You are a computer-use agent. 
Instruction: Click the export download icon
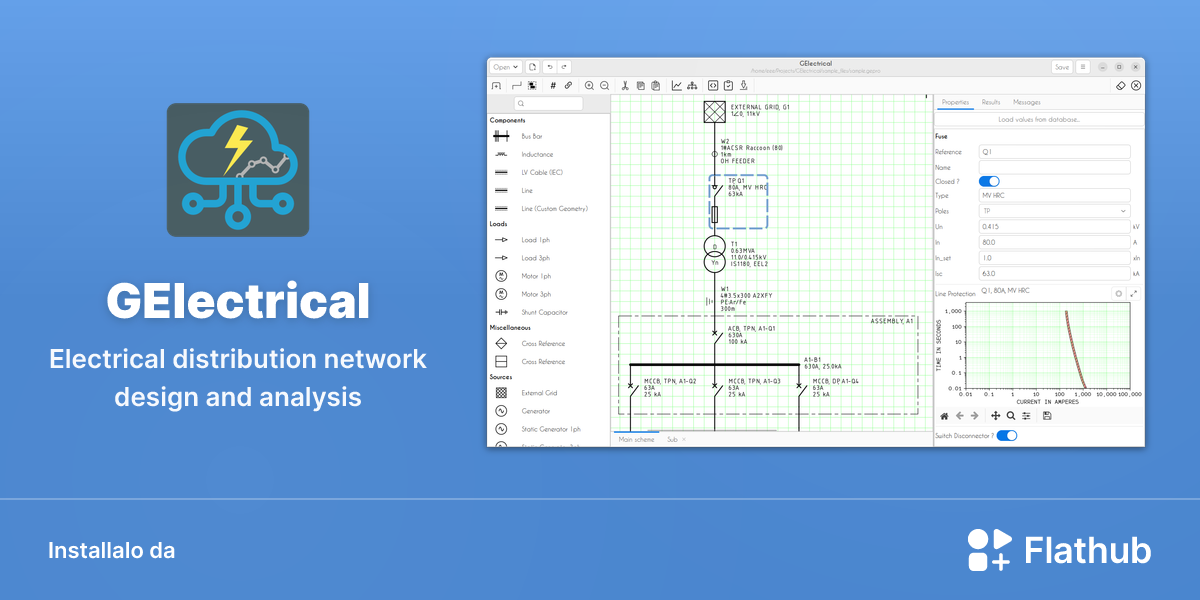click(743, 86)
